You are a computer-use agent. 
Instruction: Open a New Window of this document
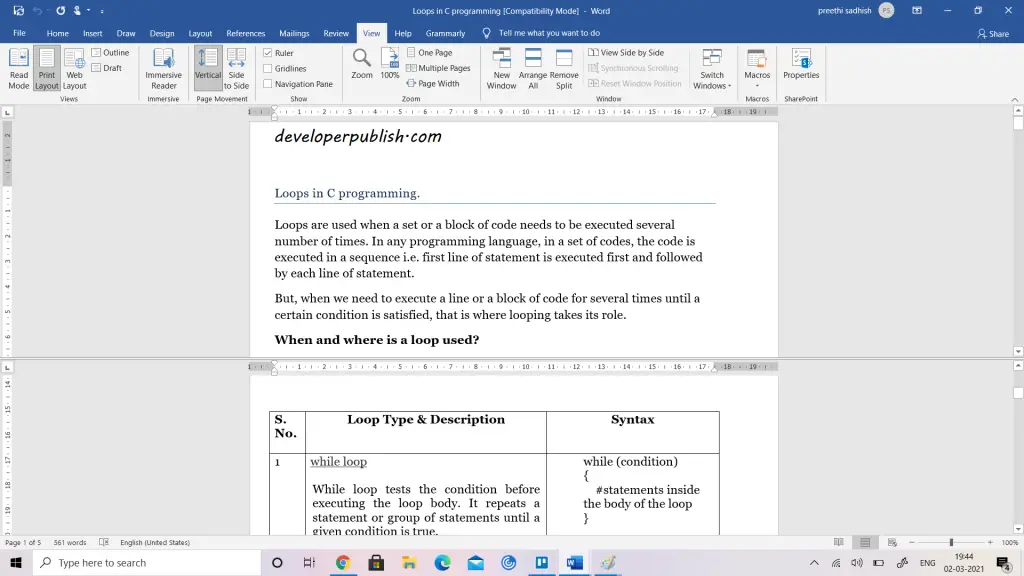pyautogui.click(x=502, y=69)
